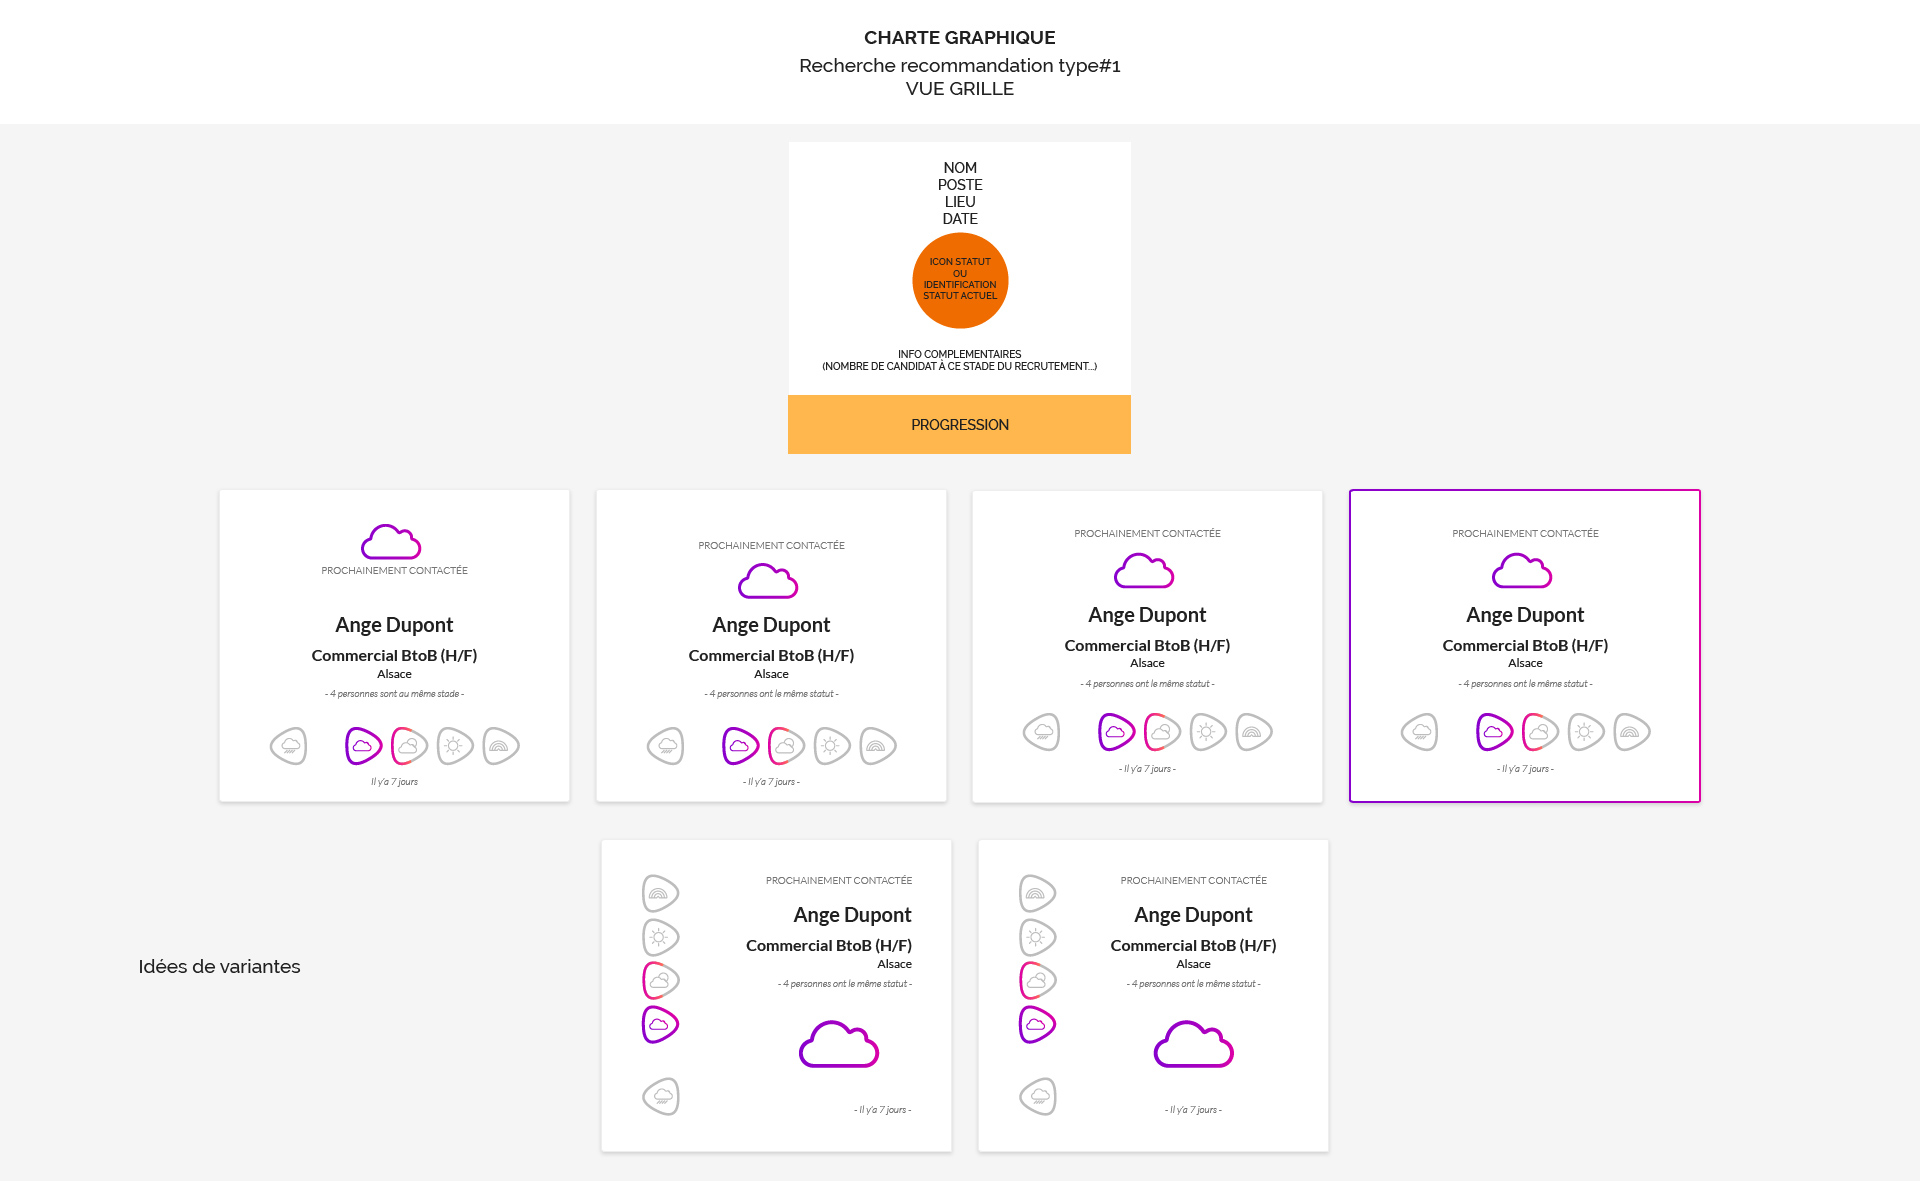Click the rain cloud icon in first card

point(289,746)
